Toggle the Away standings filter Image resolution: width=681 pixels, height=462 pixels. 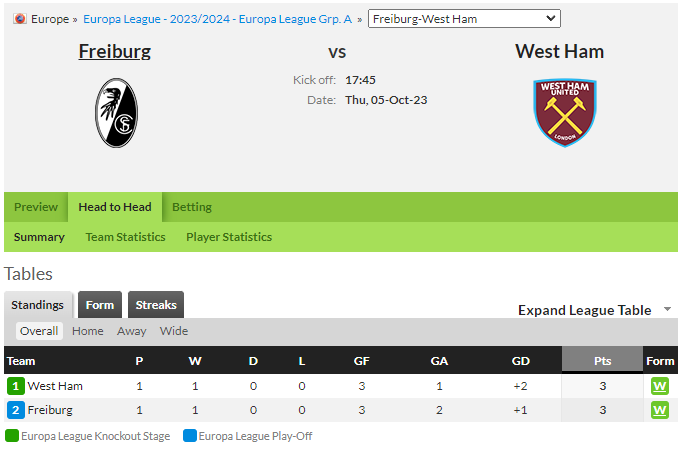[132, 331]
